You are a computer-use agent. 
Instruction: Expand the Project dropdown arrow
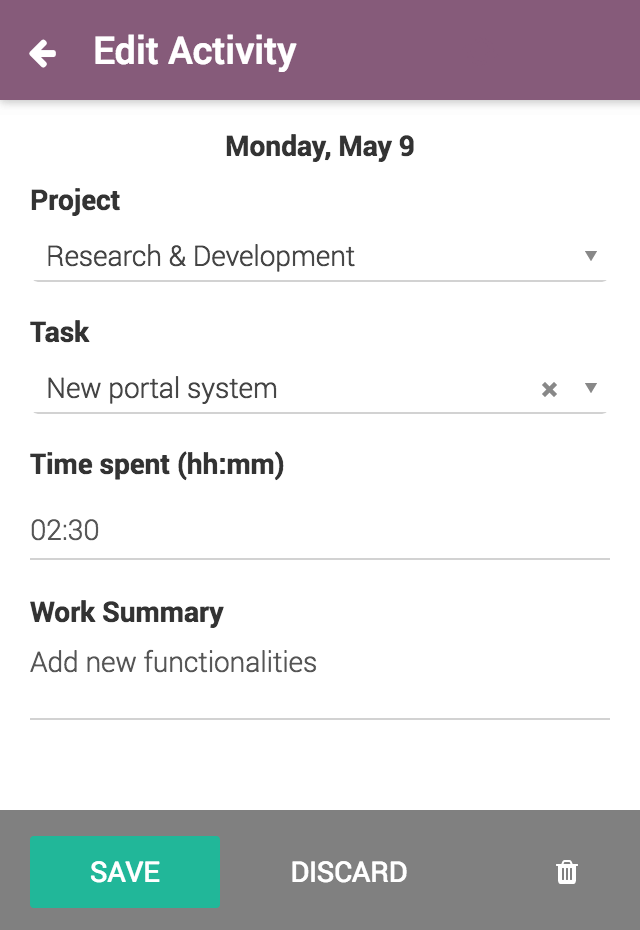pyautogui.click(x=592, y=257)
